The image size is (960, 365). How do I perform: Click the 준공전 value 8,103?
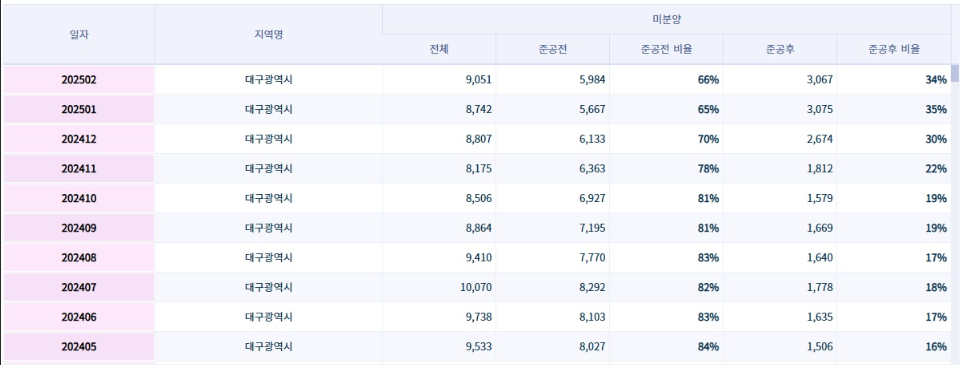[x=592, y=317]
